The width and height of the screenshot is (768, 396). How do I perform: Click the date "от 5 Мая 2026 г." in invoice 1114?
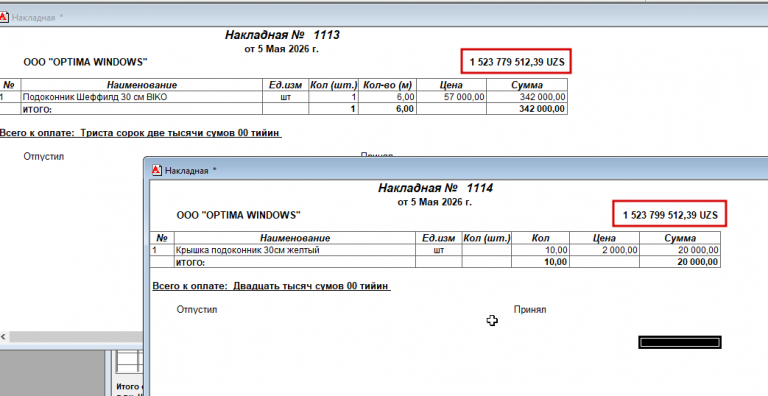pos(435,202)
